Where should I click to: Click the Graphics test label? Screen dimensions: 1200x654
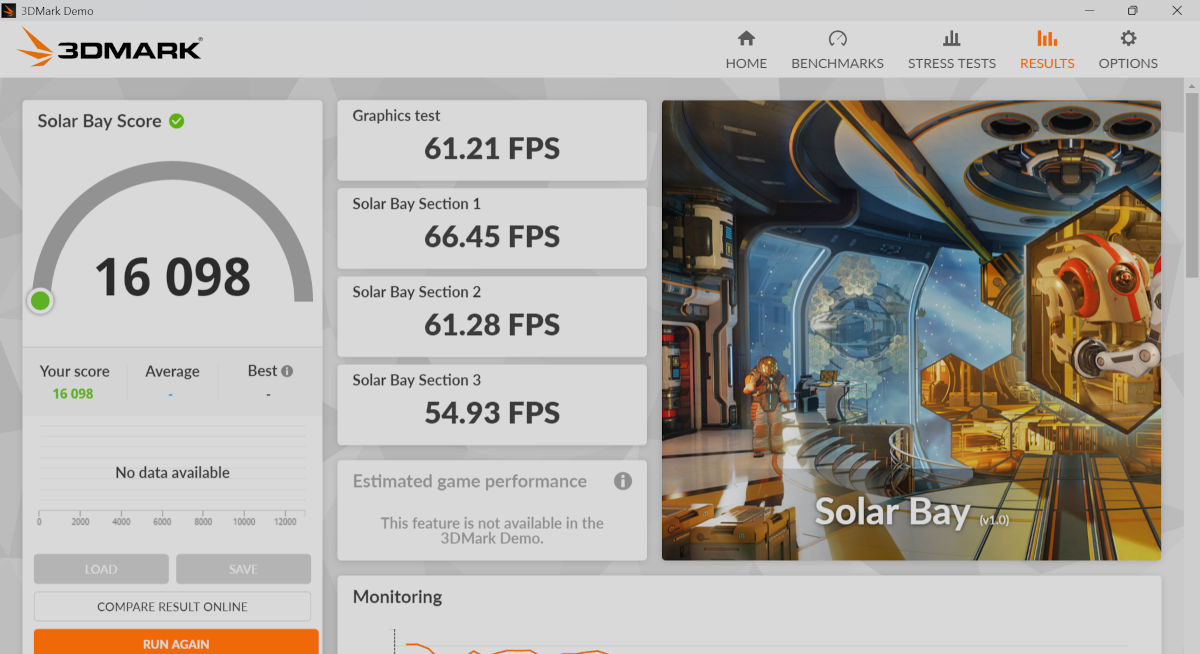coord(396,116)
